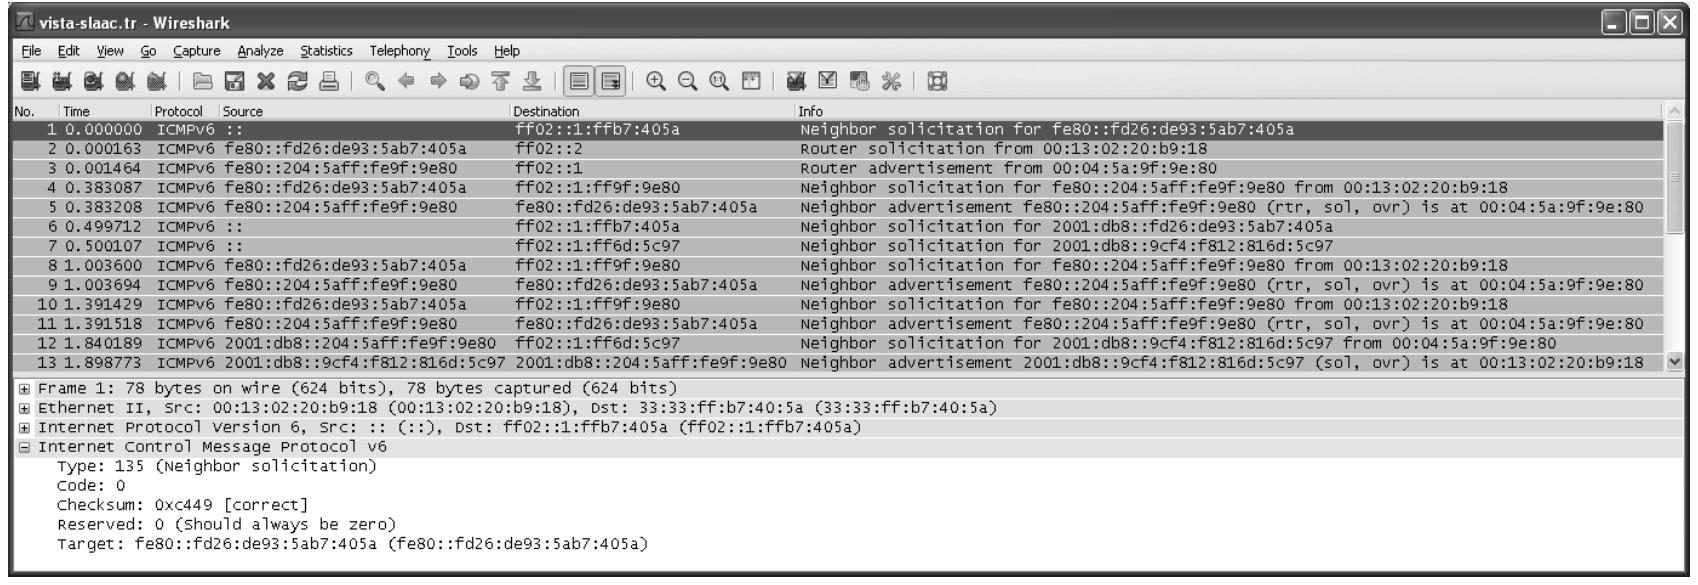Sort by Protocol column header
Viewport: 1698px width, 585px height.
coord(184,111)
